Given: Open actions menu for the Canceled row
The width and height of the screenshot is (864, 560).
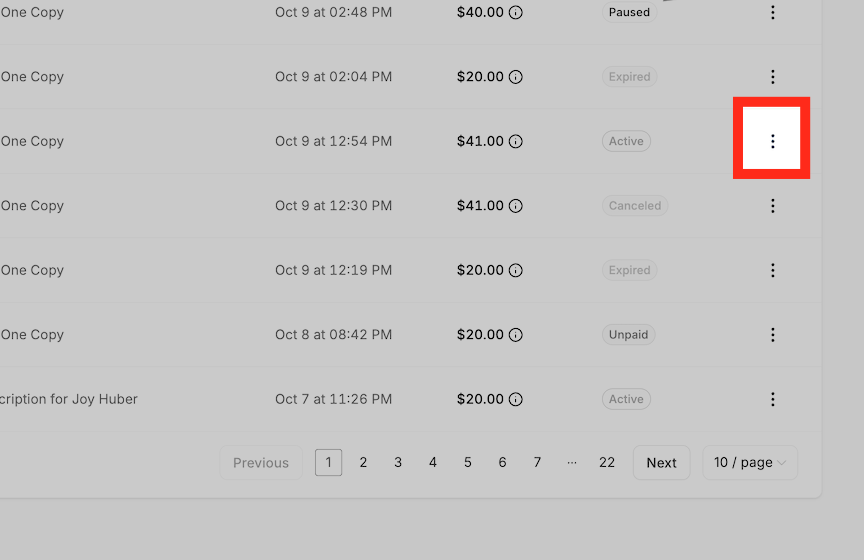Looking at the screenshot, I should click(x=773, y=206).
